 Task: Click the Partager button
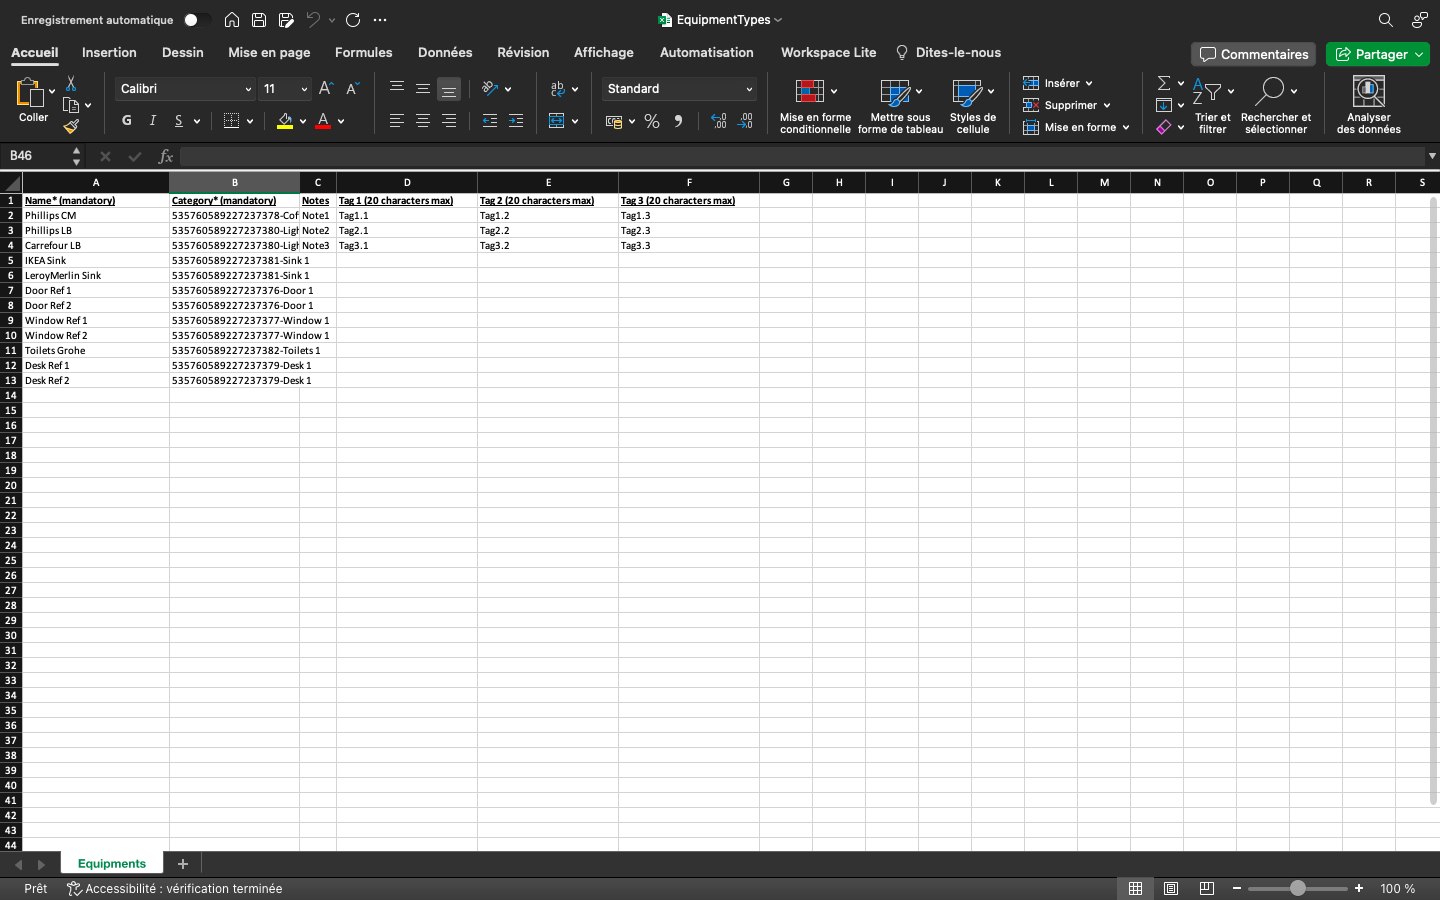1377,54
